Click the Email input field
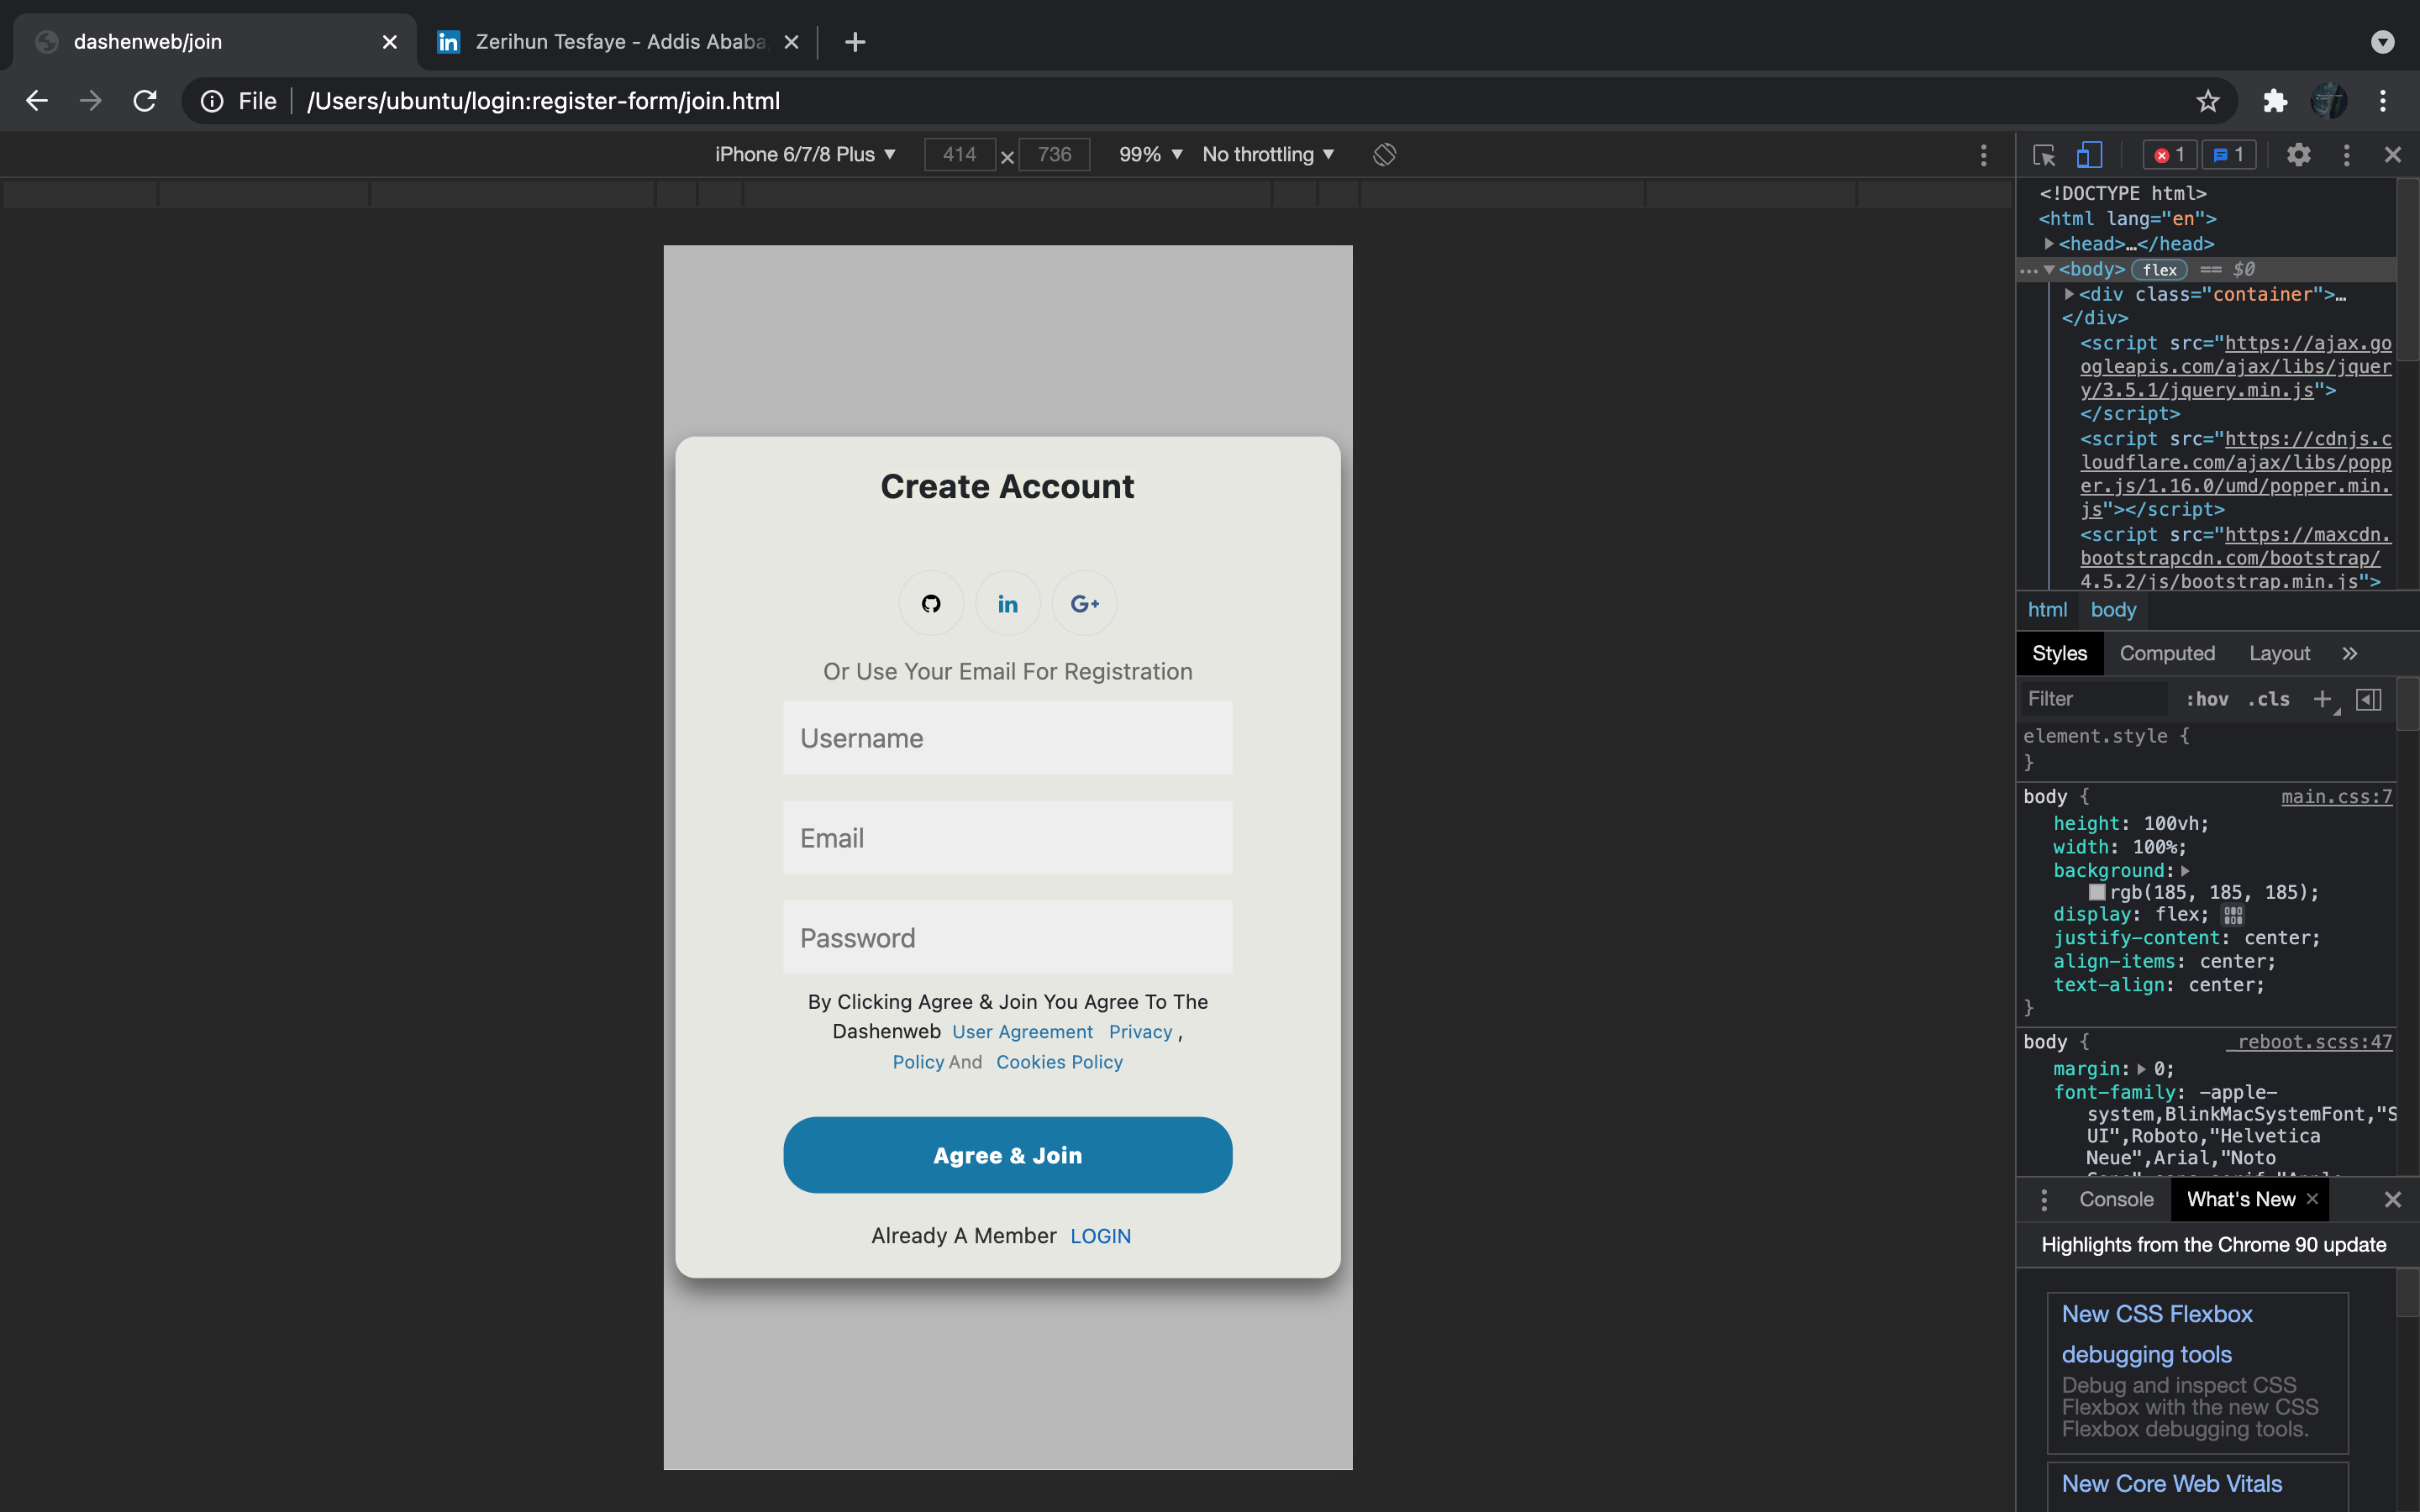 click(x=1007, y=837)
